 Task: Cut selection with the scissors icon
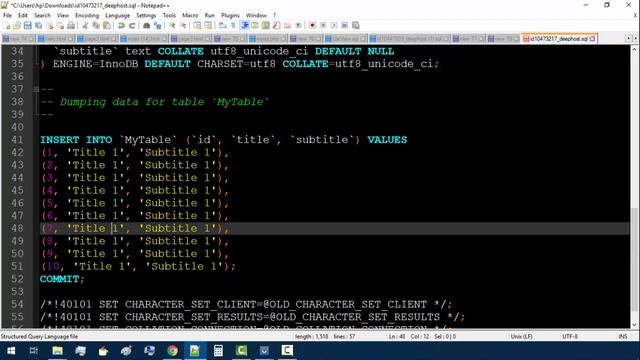85,25
